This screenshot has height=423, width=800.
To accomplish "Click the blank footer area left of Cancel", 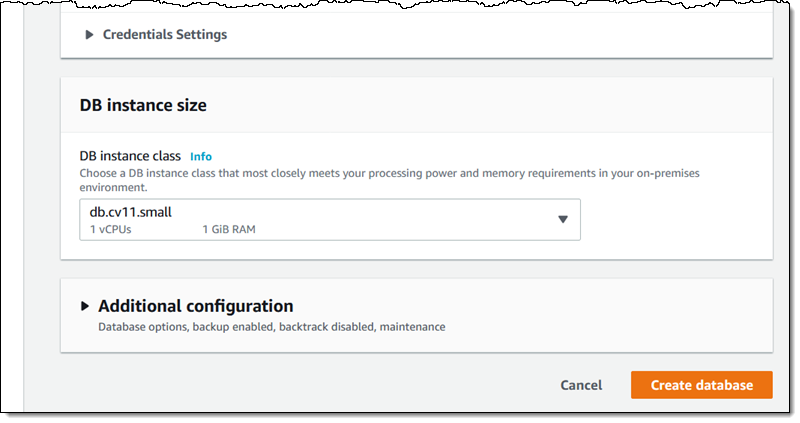I will [x=300, y=385].
